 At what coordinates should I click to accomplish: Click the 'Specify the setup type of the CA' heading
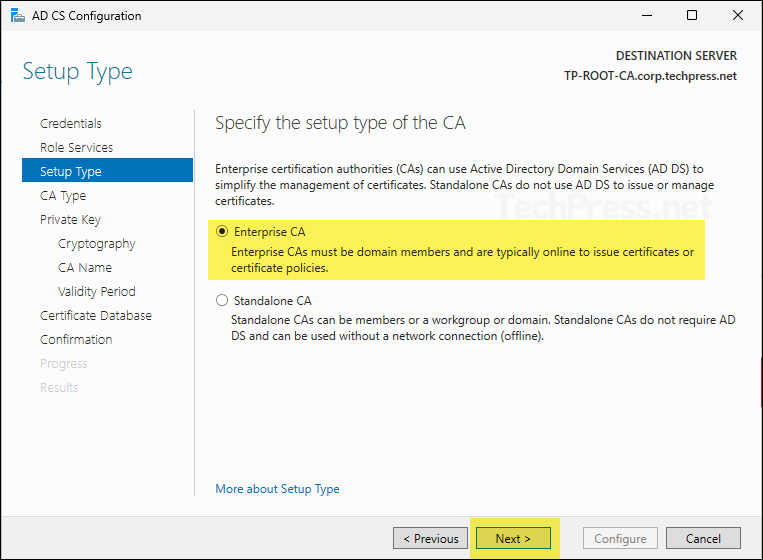tap(340, 123)
